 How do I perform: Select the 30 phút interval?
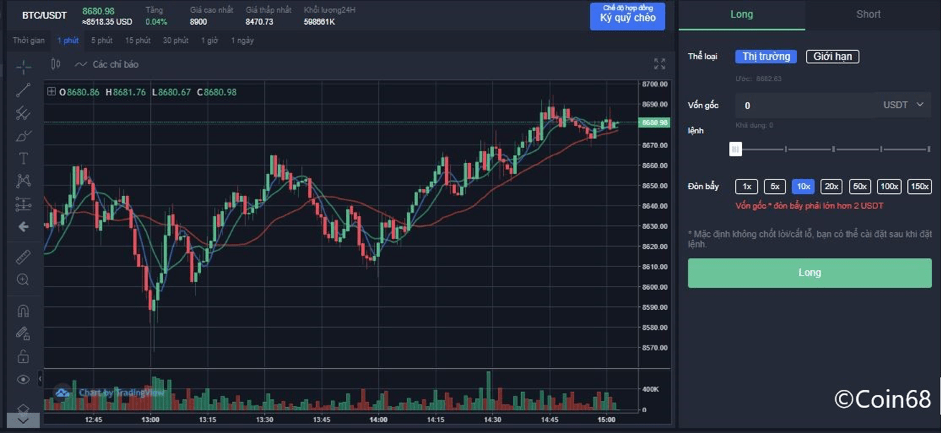(175, 40)
